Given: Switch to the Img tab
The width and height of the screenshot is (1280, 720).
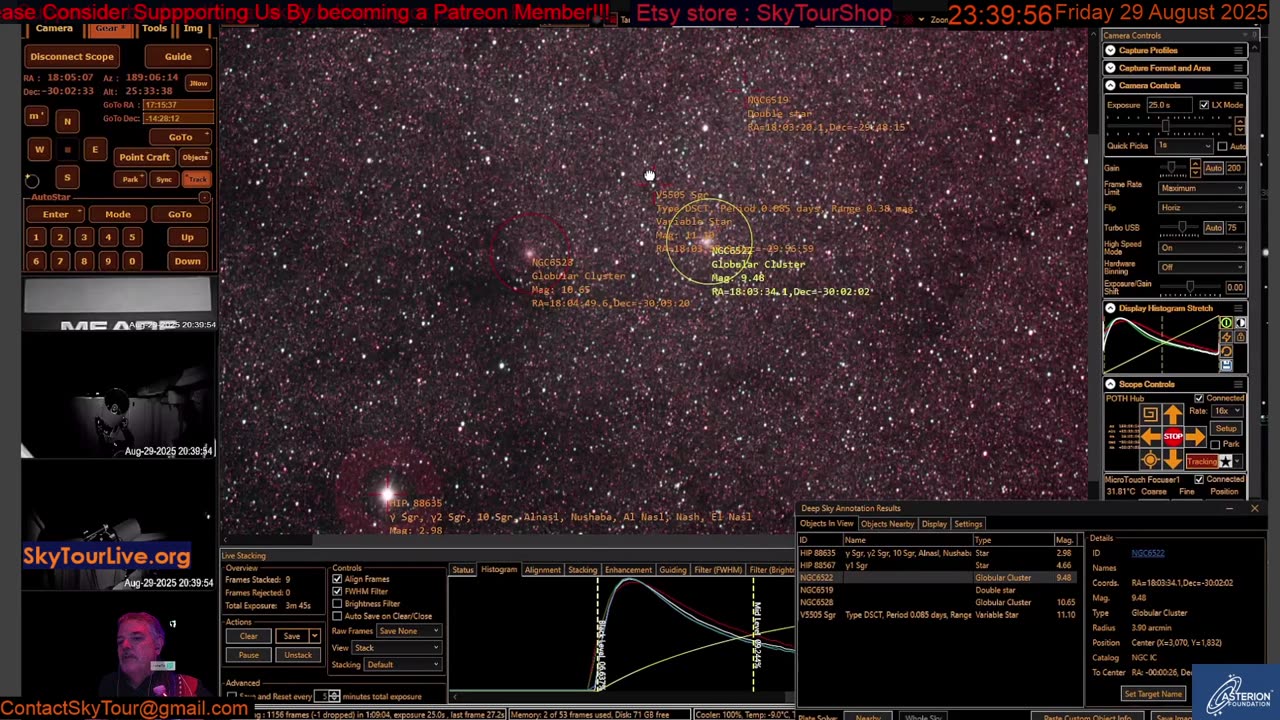Looking at the screenshot, I should (x=193, y=28).
